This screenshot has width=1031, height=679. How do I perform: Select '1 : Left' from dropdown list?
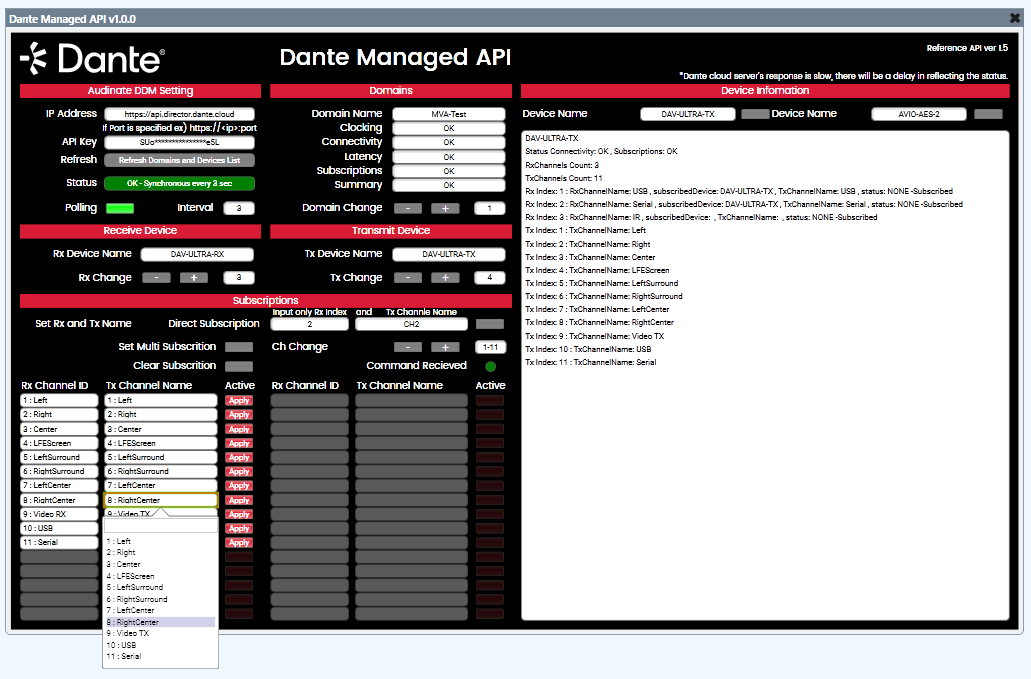tap(160, 541)
